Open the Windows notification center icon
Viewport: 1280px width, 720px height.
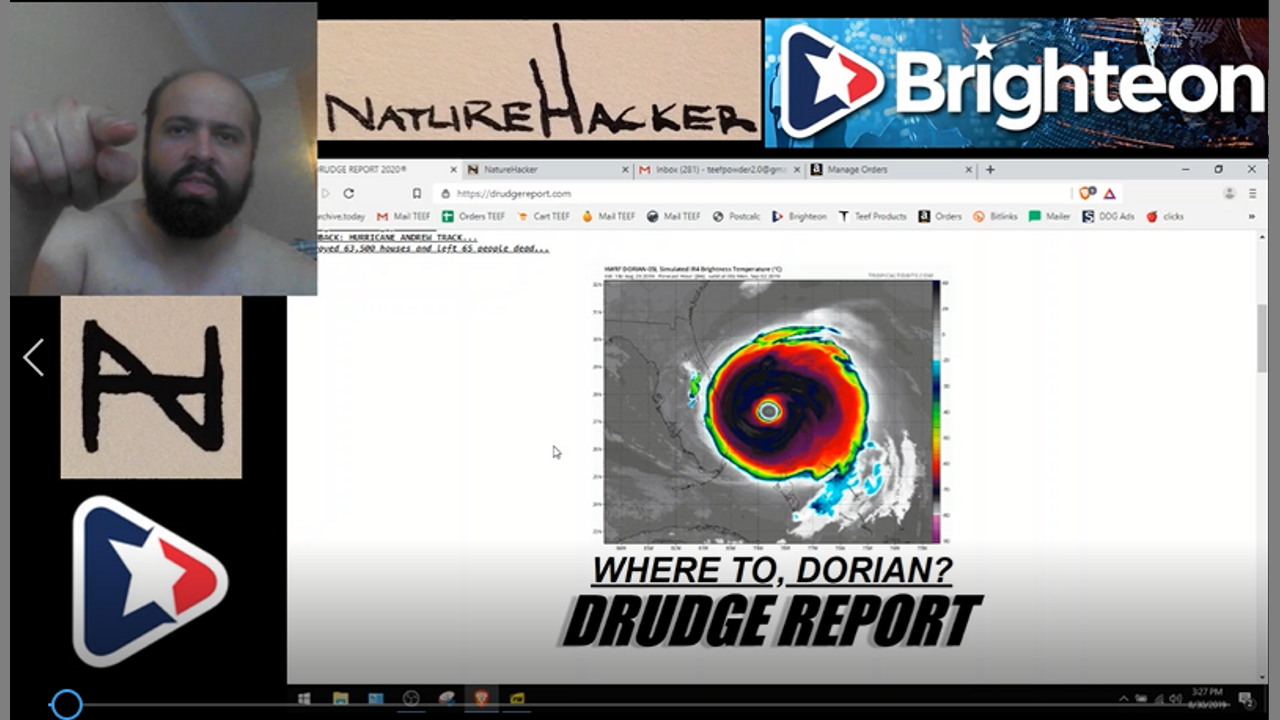1246,698
